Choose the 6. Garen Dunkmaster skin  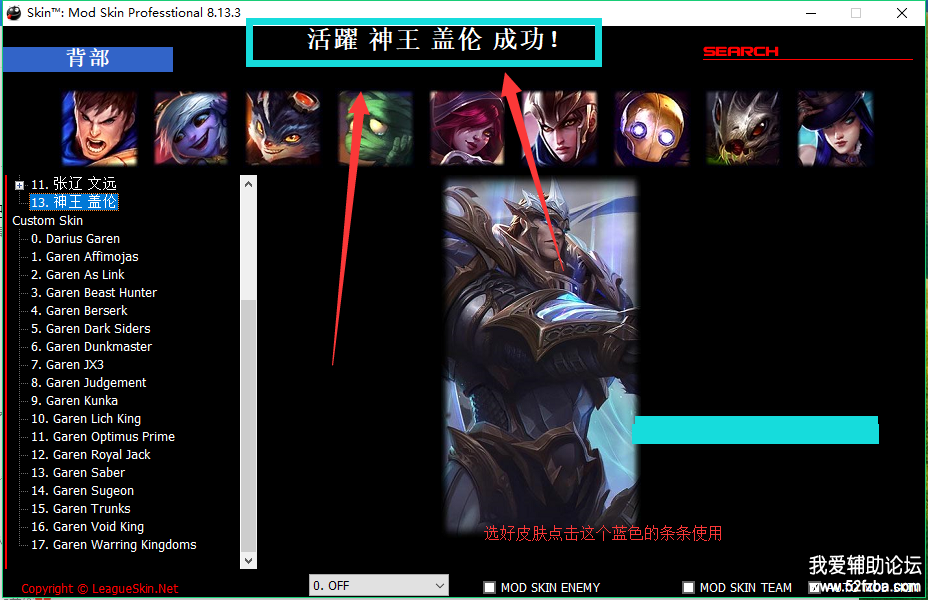[x=92, y=347]
